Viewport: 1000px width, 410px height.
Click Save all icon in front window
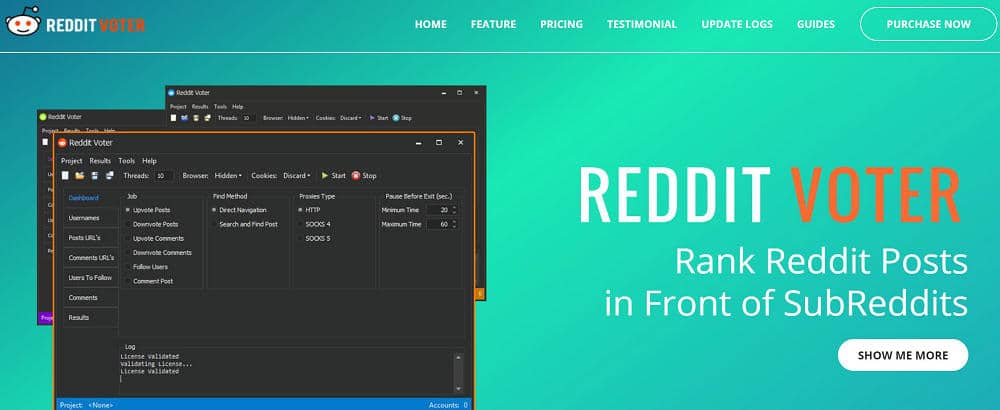point(109,175)
